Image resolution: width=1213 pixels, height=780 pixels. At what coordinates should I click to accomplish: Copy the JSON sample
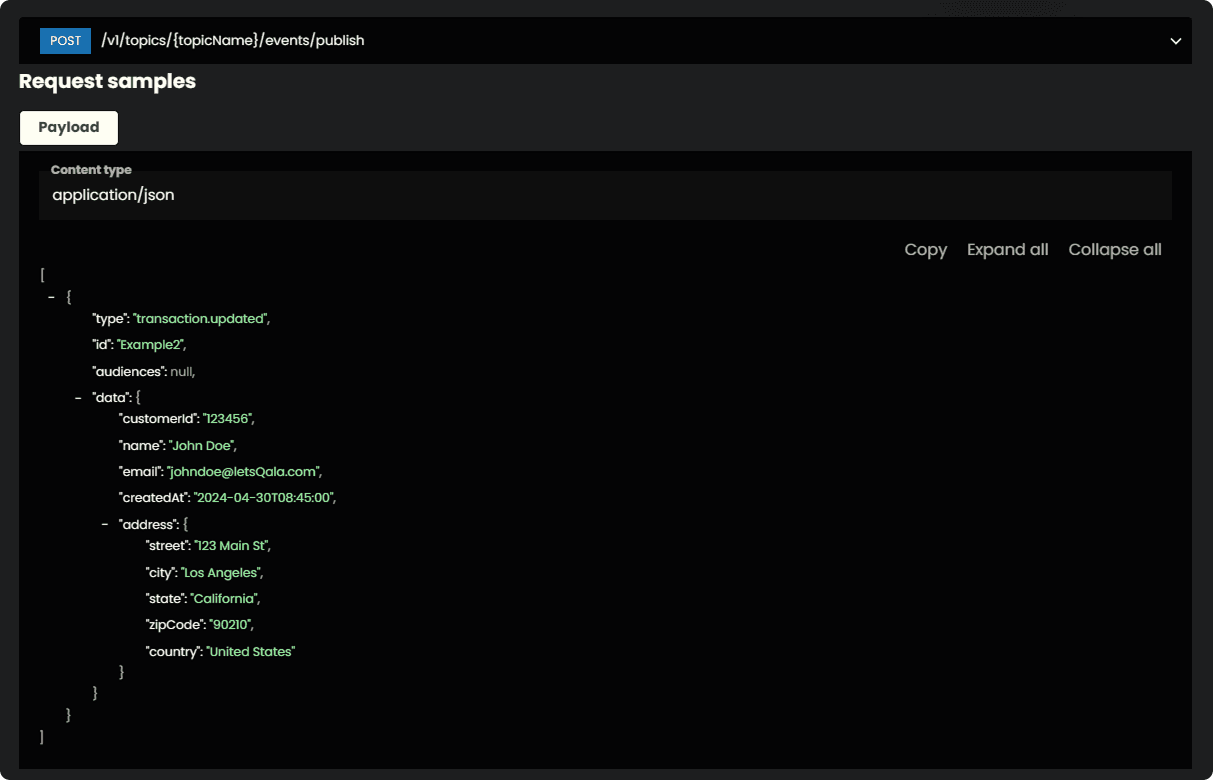coord(925,250)
